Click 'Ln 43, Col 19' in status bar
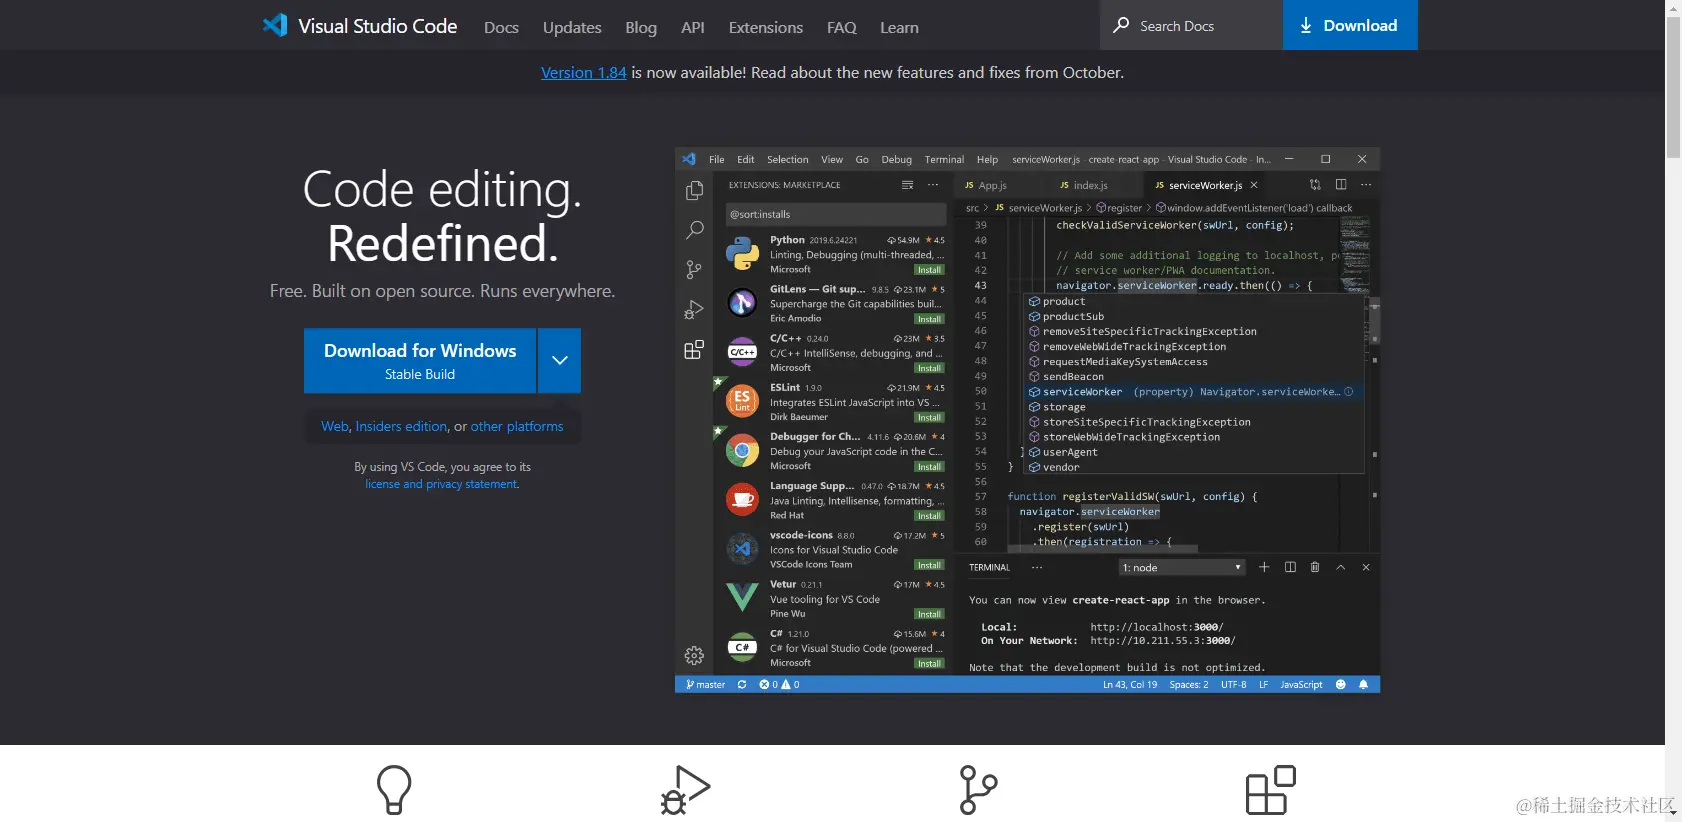This screenshot has height=822, width=1682. [1130, 685]
